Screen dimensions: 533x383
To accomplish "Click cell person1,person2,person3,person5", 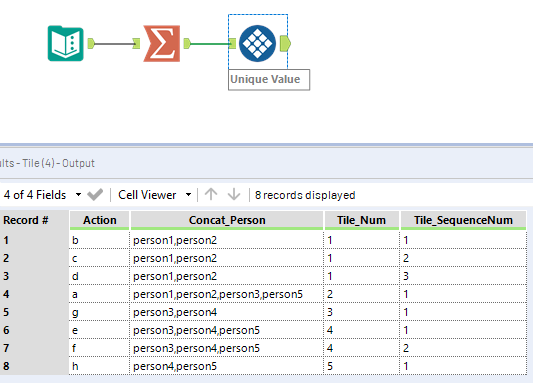I will [227, 294].
